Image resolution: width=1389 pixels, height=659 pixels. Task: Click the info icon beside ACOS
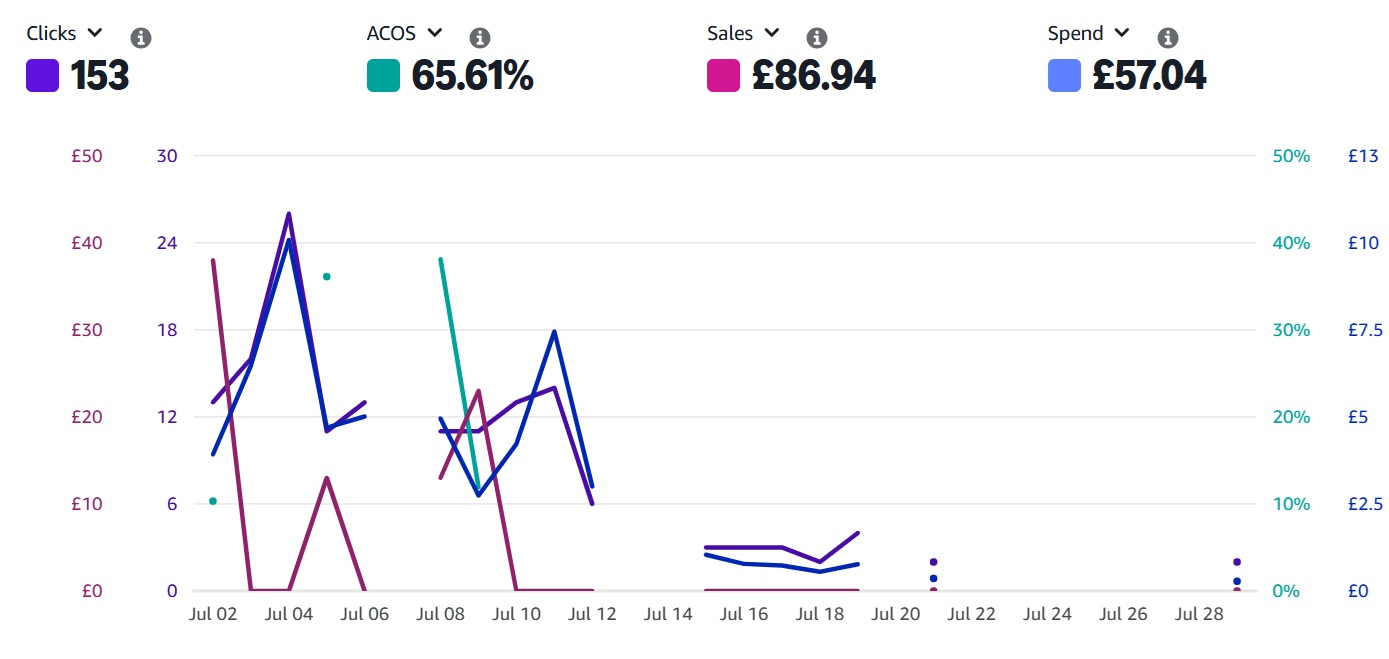(480, 38)
